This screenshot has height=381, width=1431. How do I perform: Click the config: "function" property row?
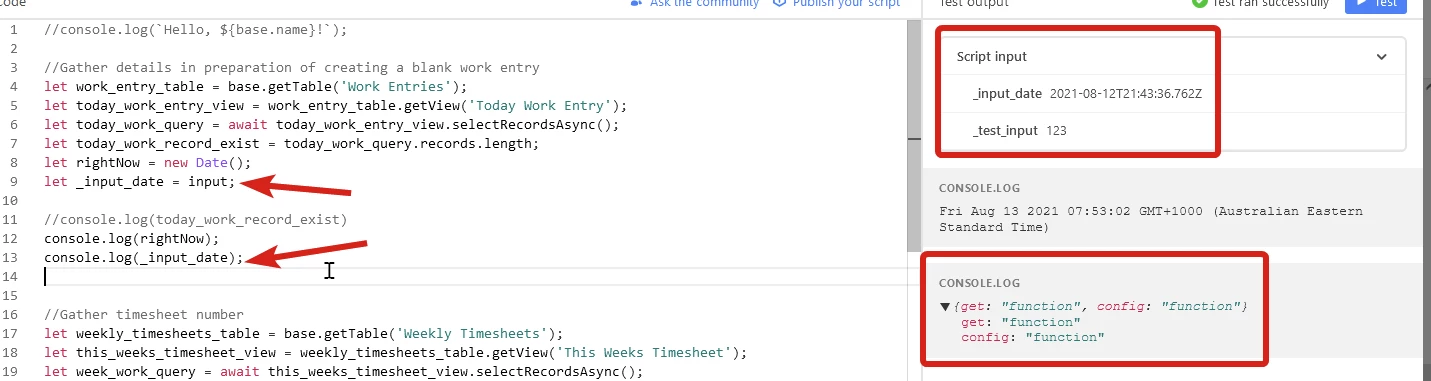[x=1032, y=338]
